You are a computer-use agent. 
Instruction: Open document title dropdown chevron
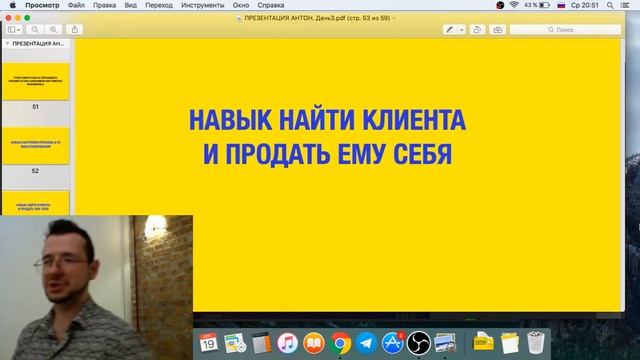(x=394, y=18)
